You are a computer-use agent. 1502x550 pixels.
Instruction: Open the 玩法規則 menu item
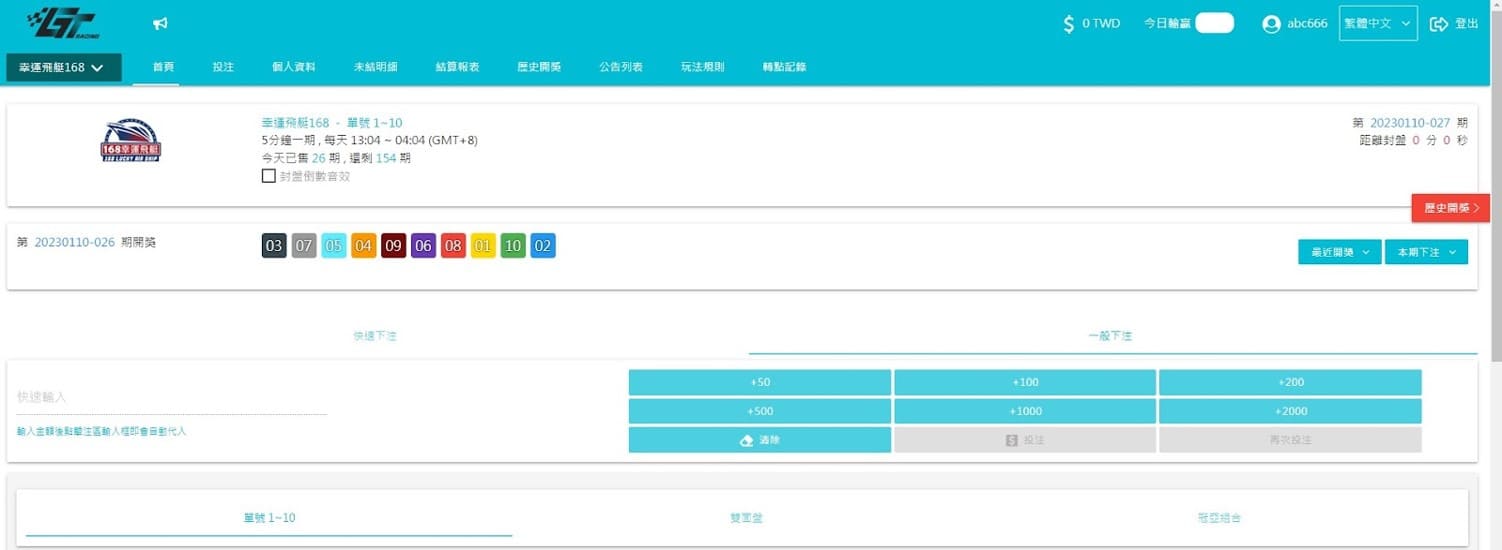[703, 67]
